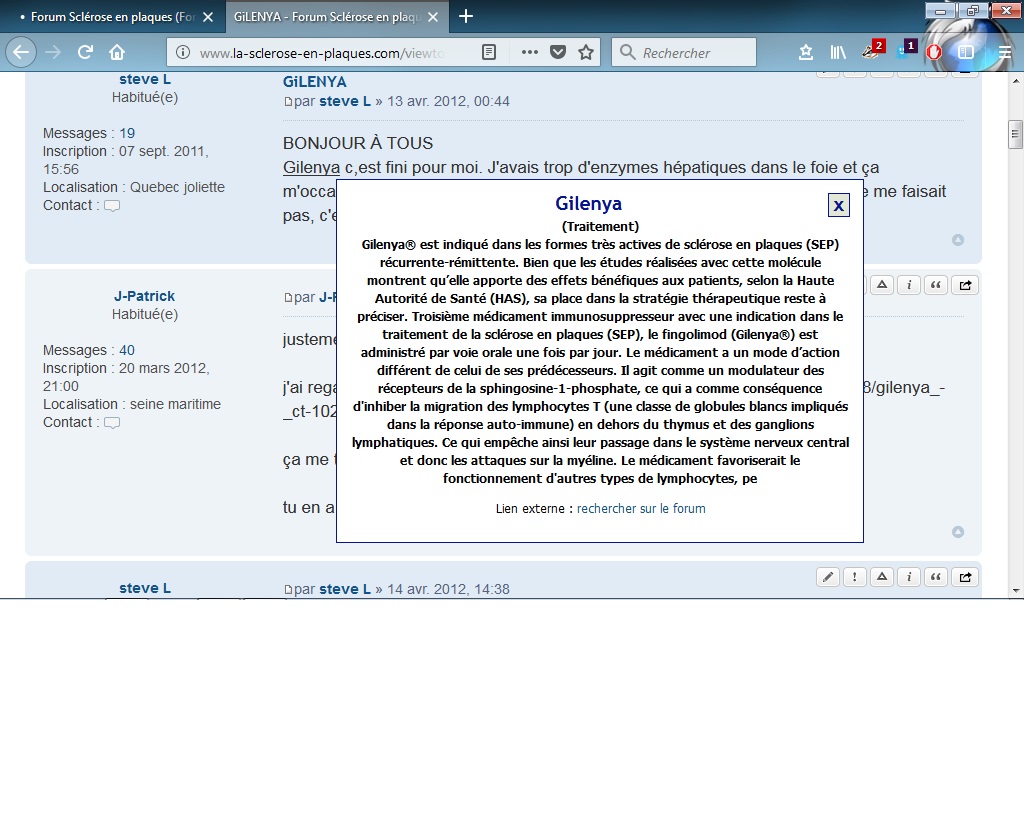Click the page scrollbar thumb
Image resolution: width=1024 pixels, height=816 pixels.
(x=1015, y=135)
